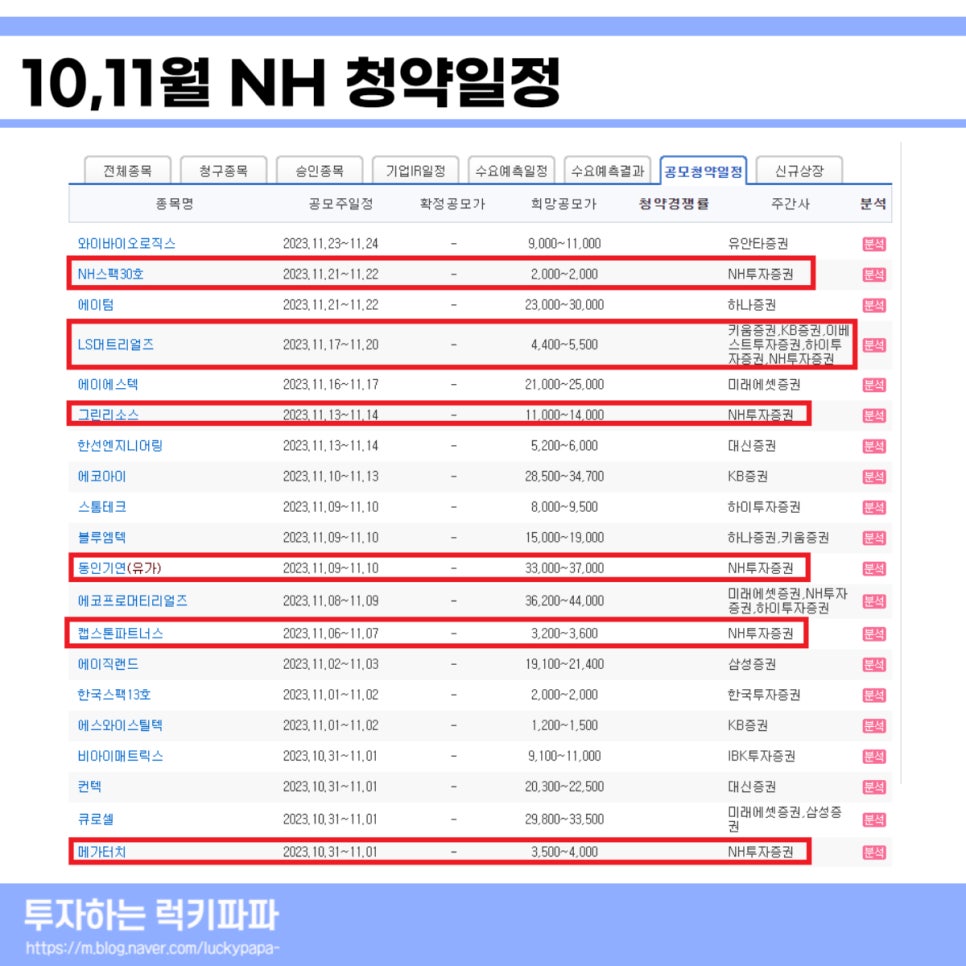Open 분석 icon for 블루엠텍 row
This screenshot has width=966, height=966.
(x=874, y=538)
